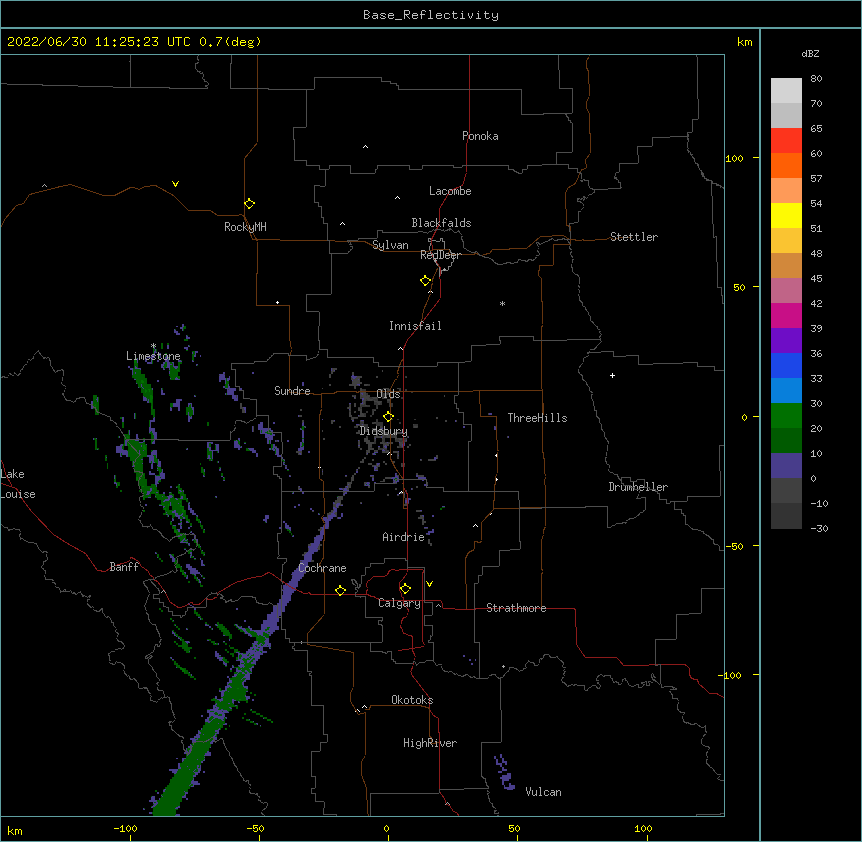Viewport: 862px width, 842px height.
Task: Click the yellow v marker northwest of RockyMH
Action: click(x=175, y=184)
